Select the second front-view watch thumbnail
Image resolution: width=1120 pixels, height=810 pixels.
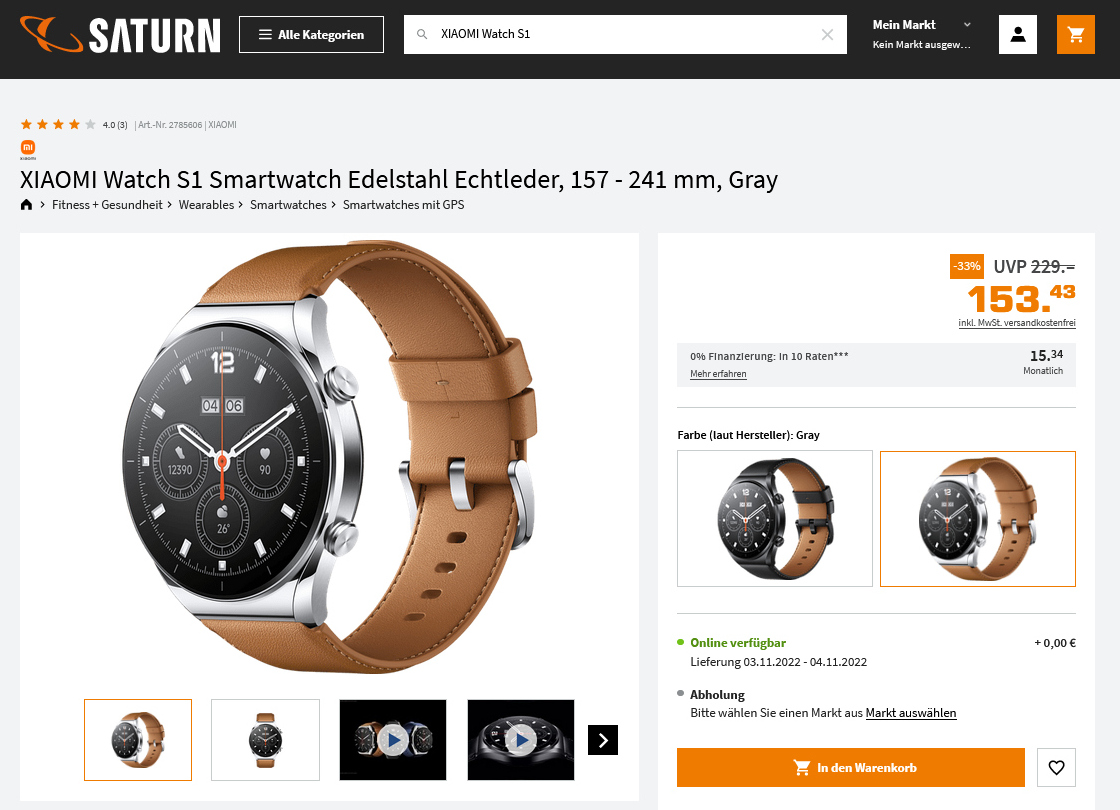coord(266,740)
